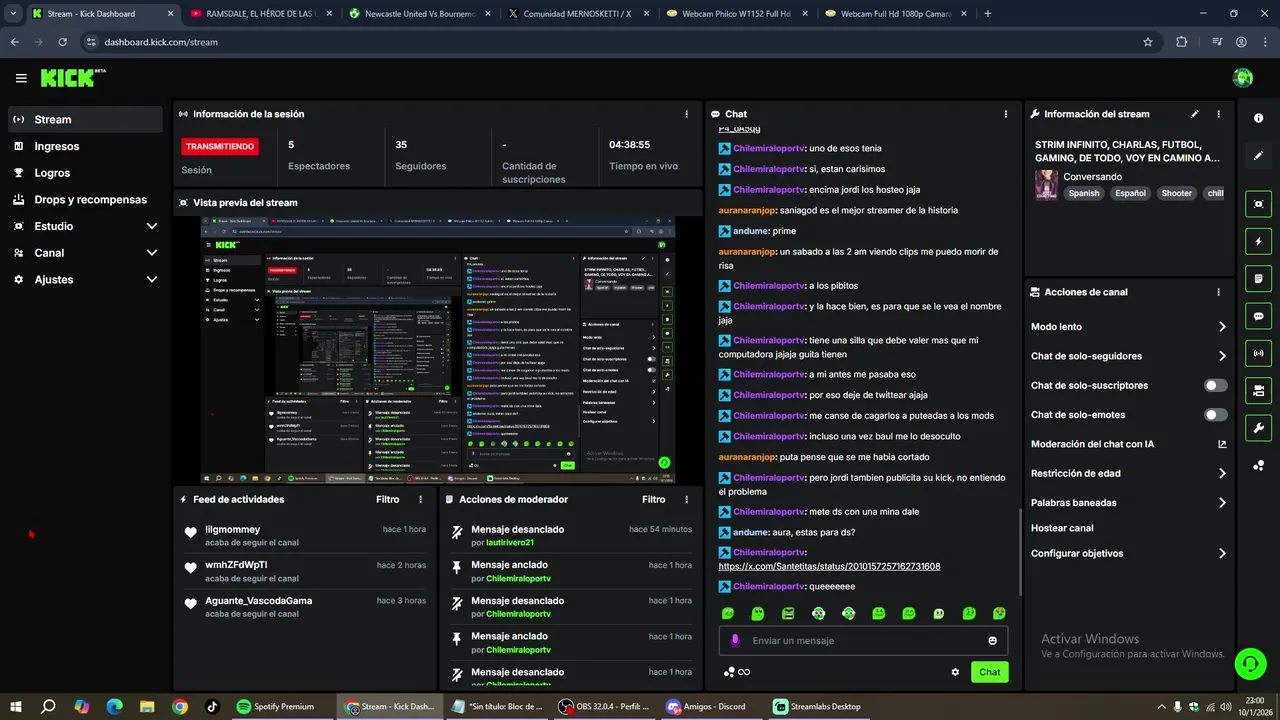The width and height of the screenshot is (1280, 720).
Task: Insert the last emote with heart eyes
Action: (x=999, y=613)
